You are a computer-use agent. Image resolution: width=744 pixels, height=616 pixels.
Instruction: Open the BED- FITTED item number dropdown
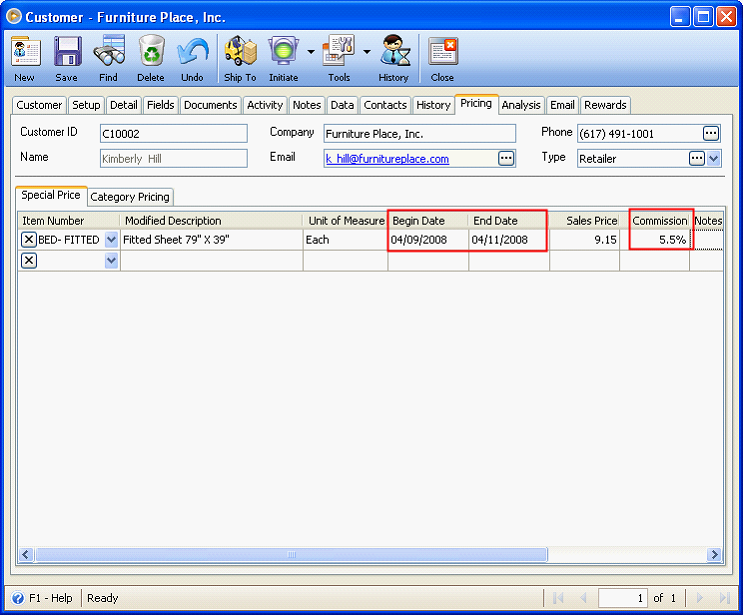click(111, 240)
